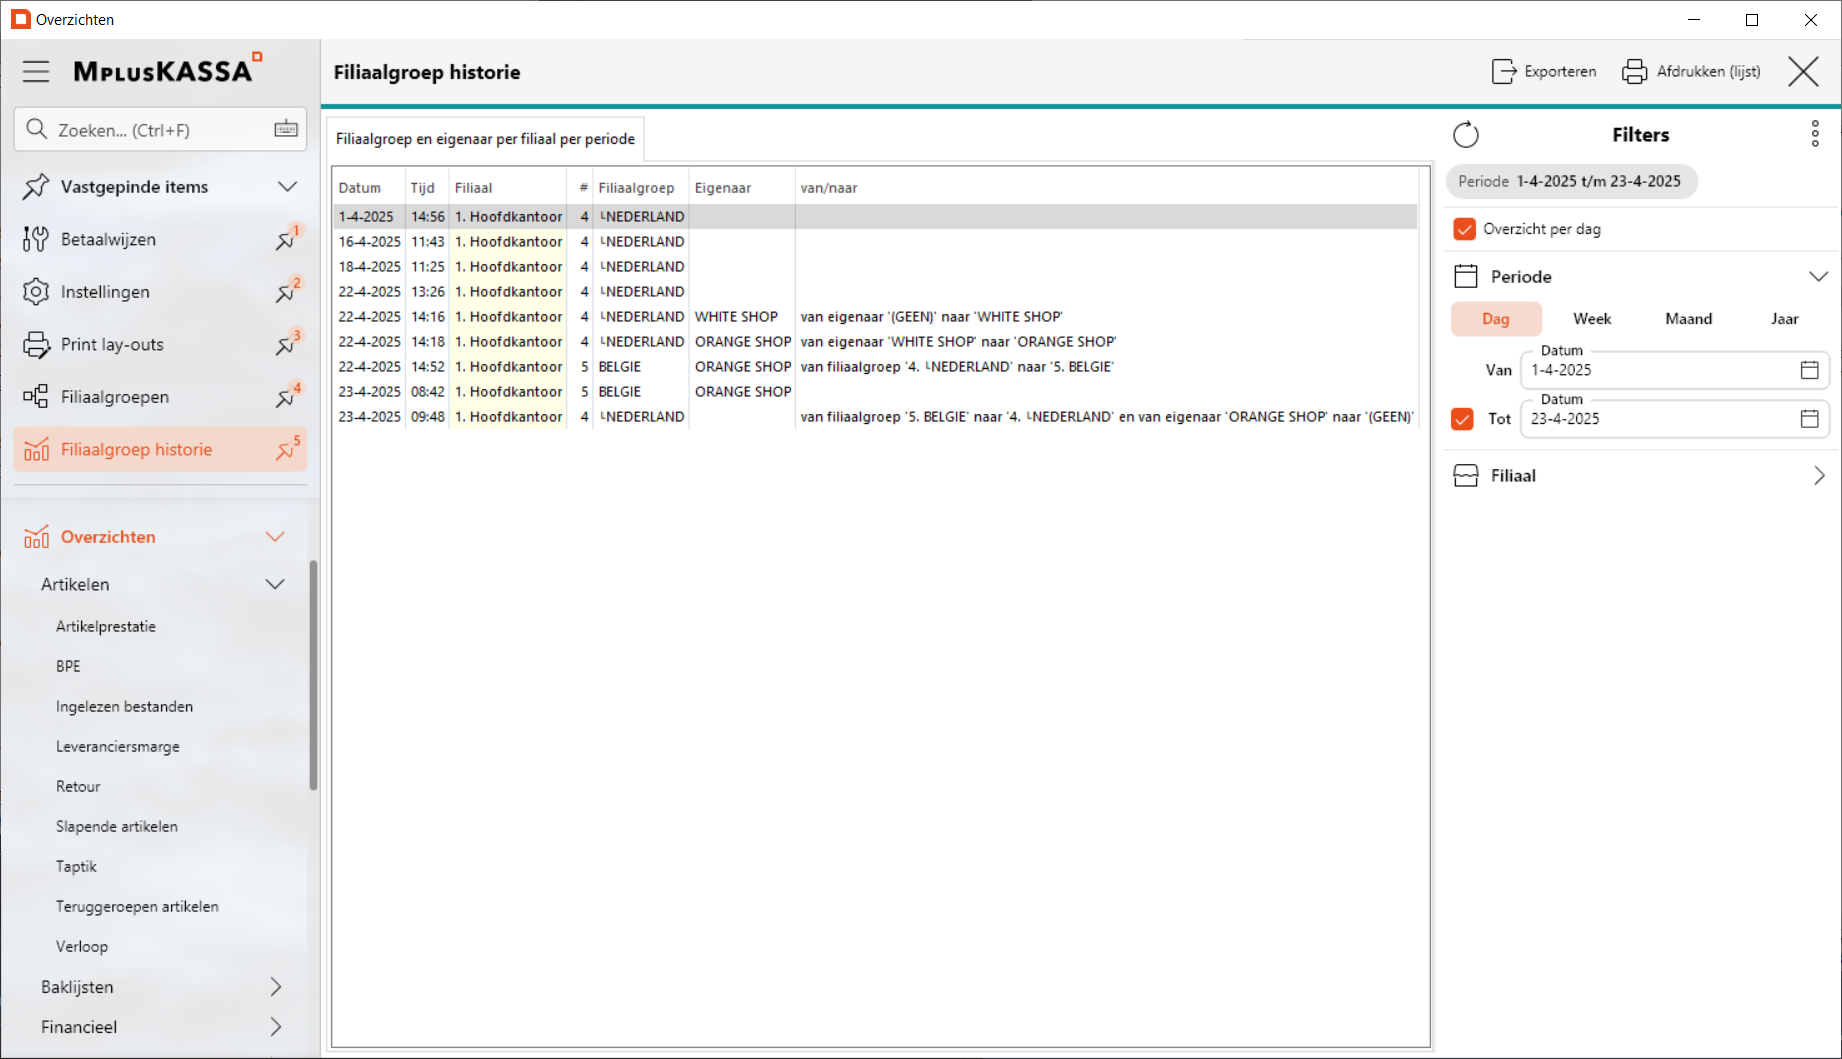The width and height of the screenshot is (1842, 1059).
Task: Click the Exporteren export icon
Action: point(1504,71)
